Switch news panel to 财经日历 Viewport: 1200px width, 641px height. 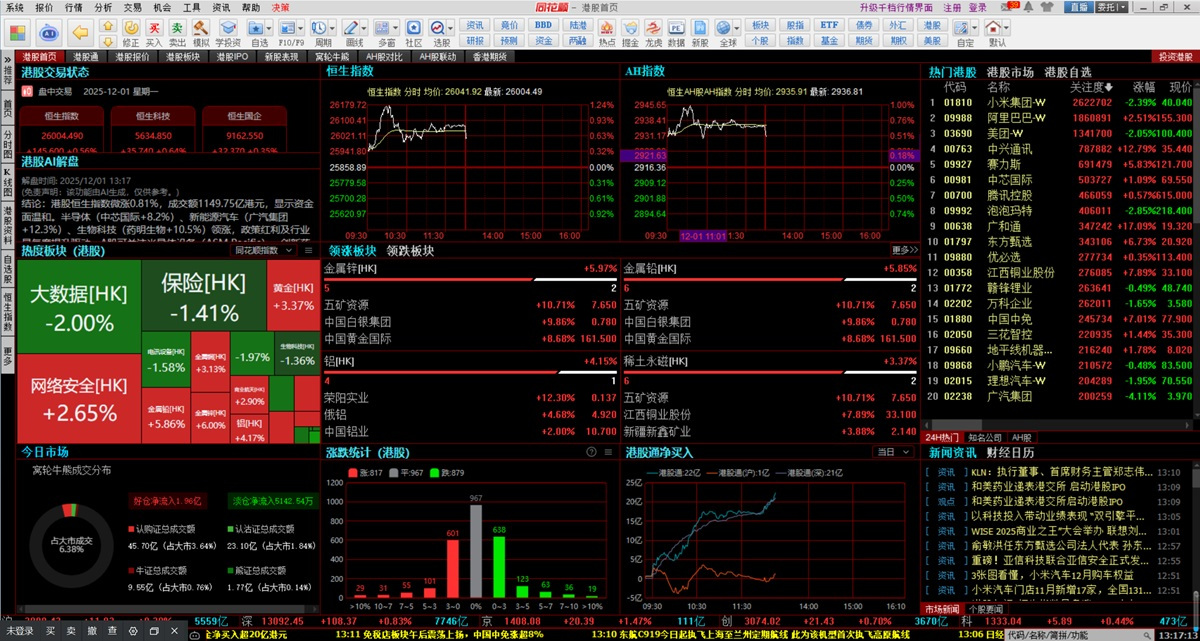pos(1010,452)
